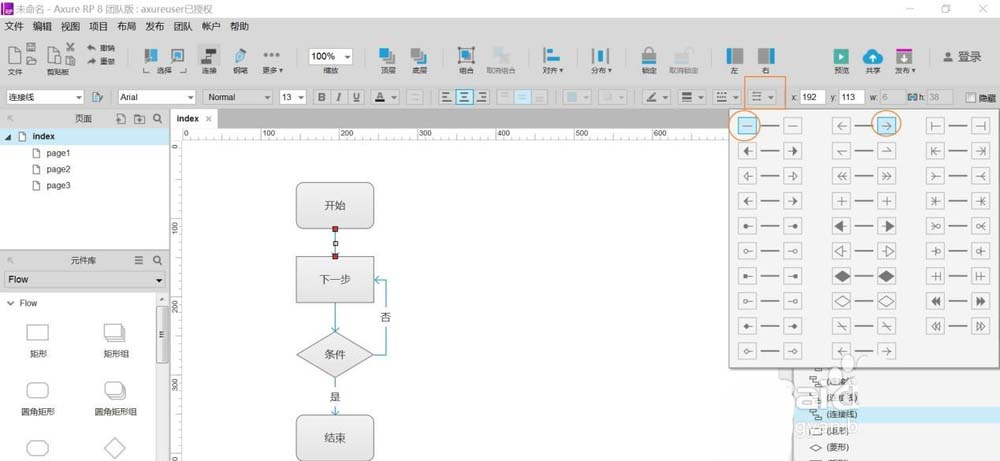The width and height of the screenshot is (1000, 461).
Task: Switch to the index canvas tab
Action: pos(188,119)
